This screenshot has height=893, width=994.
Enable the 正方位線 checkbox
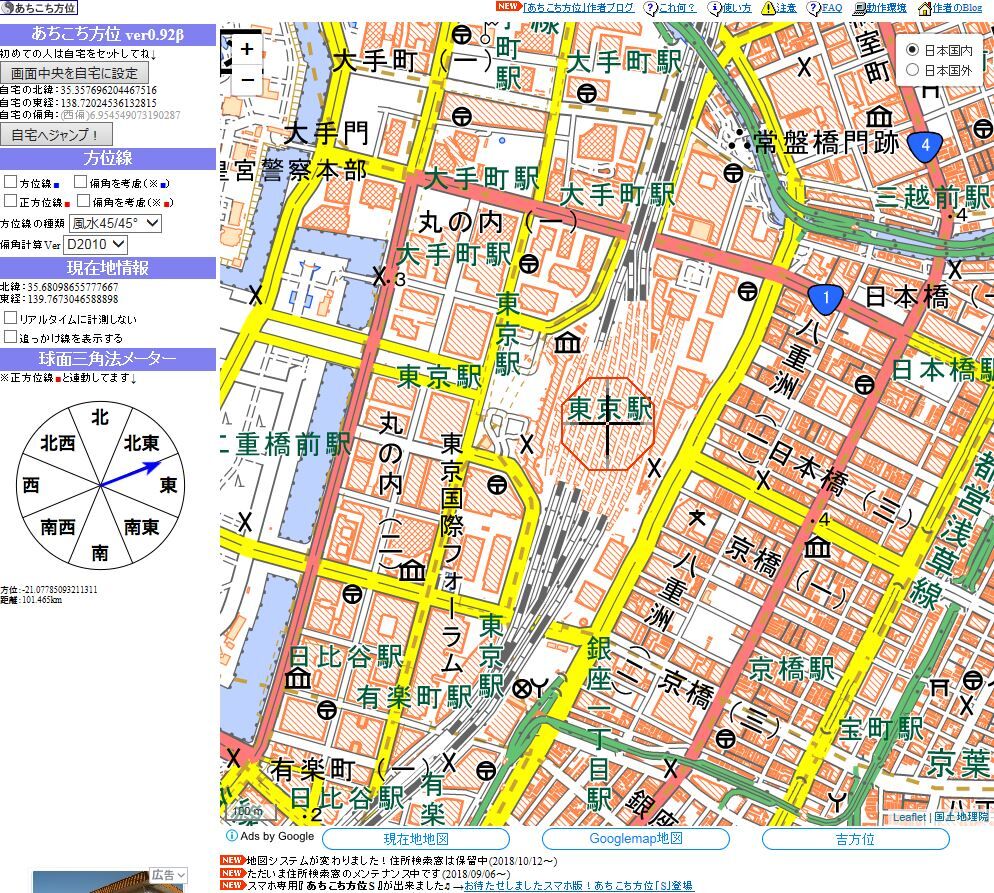point(10,201)
